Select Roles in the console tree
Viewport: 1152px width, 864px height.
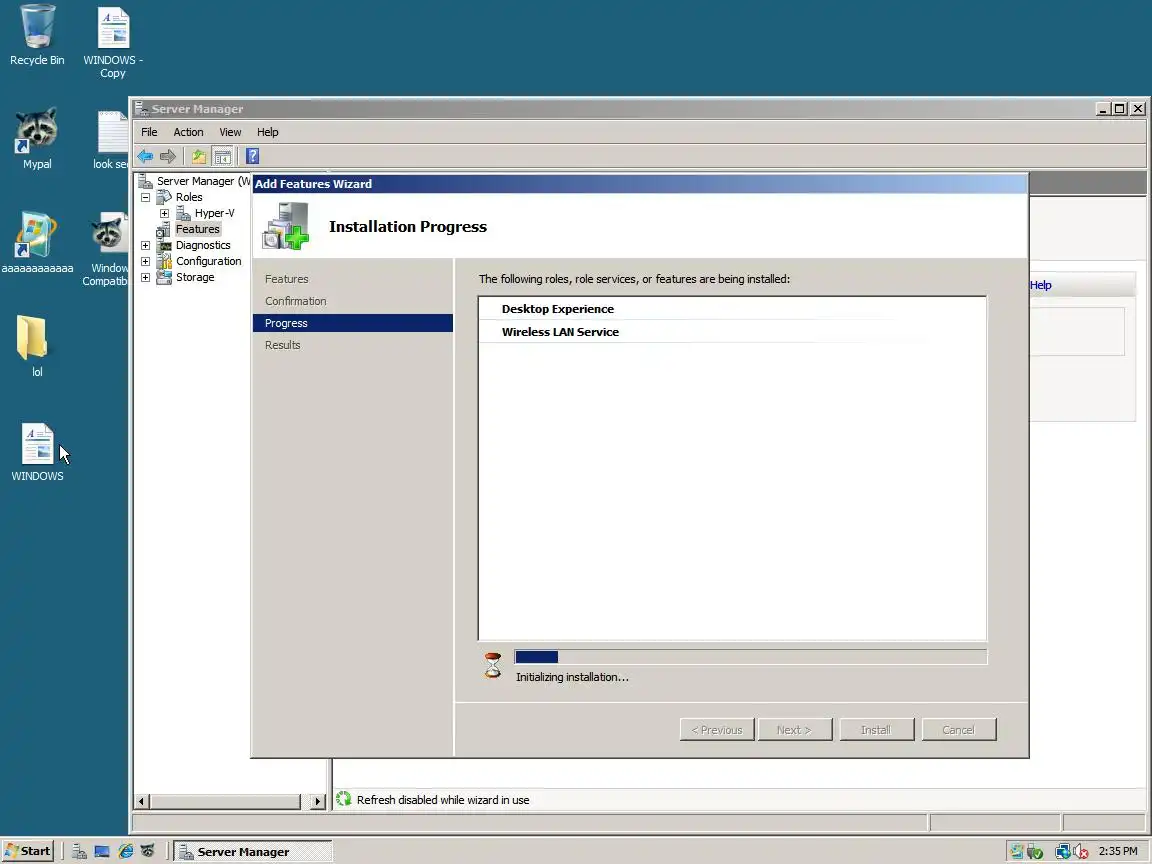pos(189,197)
